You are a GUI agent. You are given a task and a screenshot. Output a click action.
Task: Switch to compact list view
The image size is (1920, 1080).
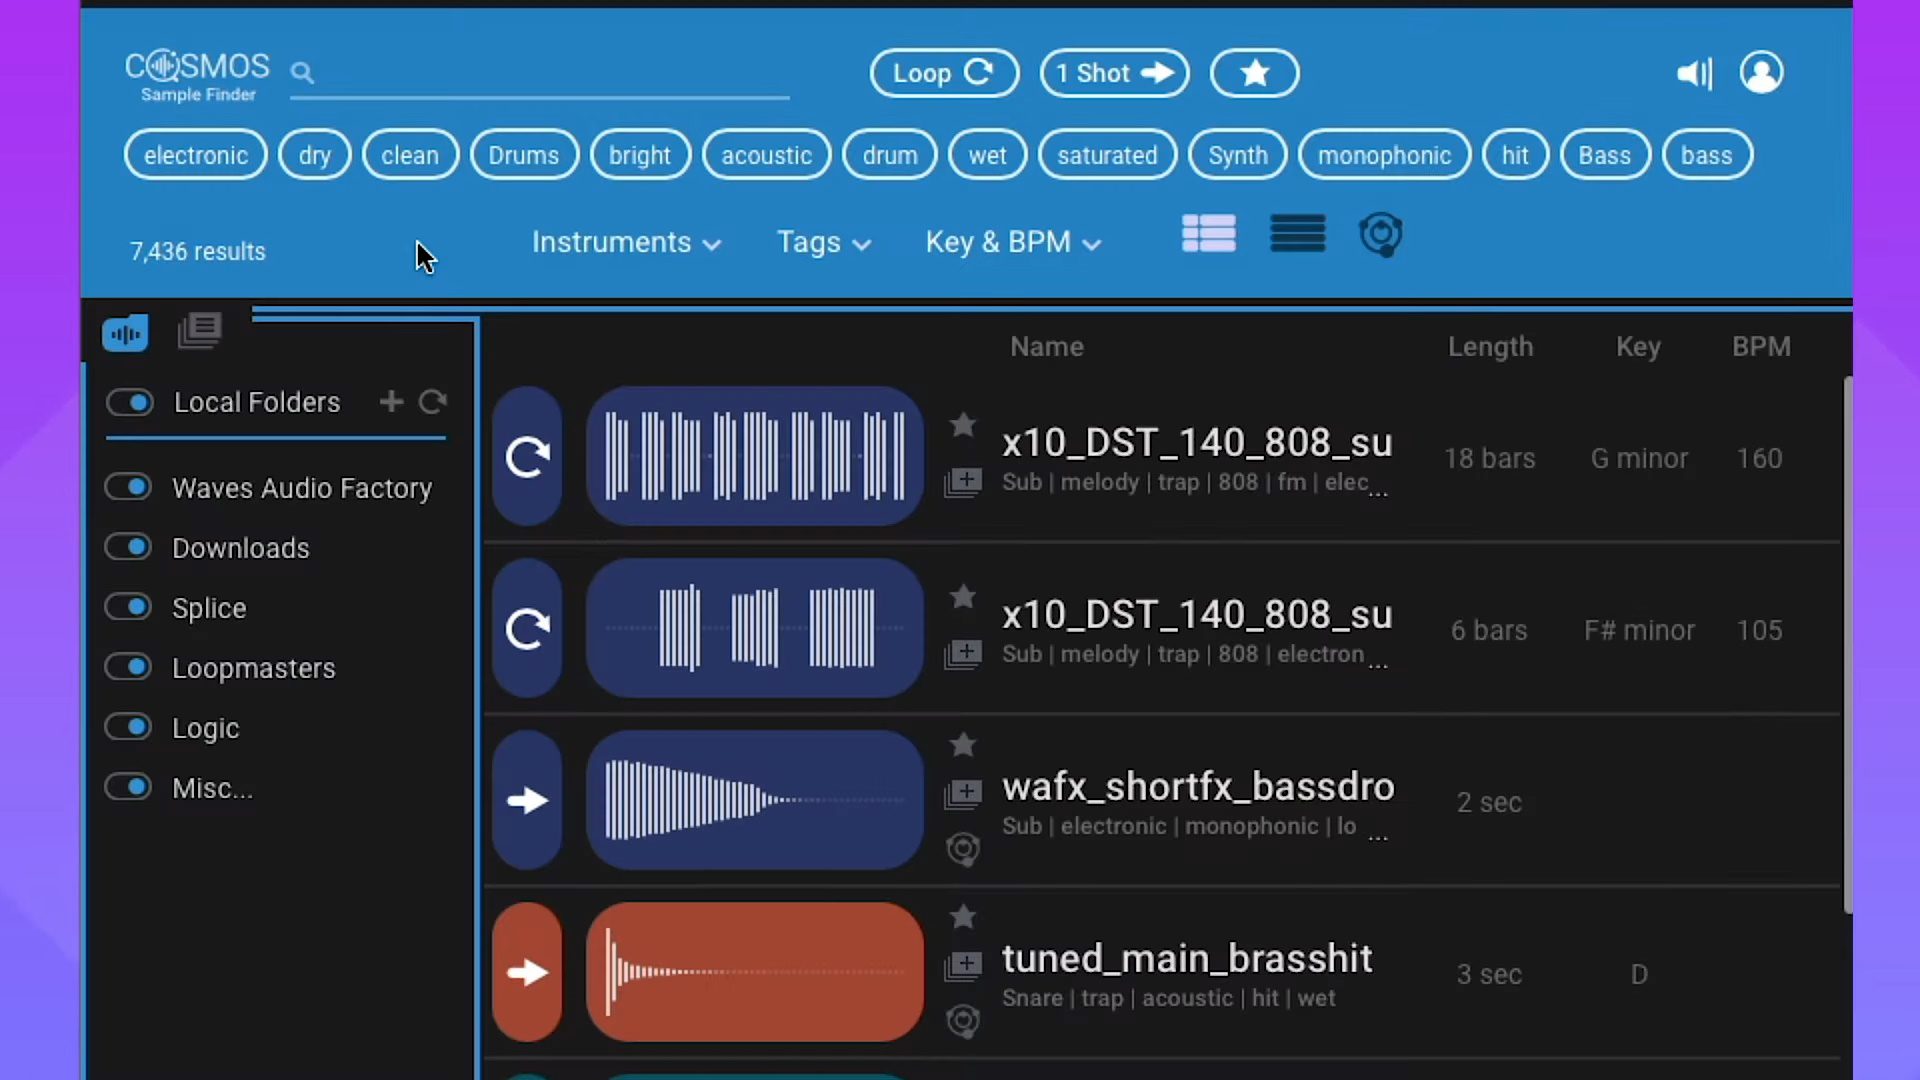tap(1297, 234)
